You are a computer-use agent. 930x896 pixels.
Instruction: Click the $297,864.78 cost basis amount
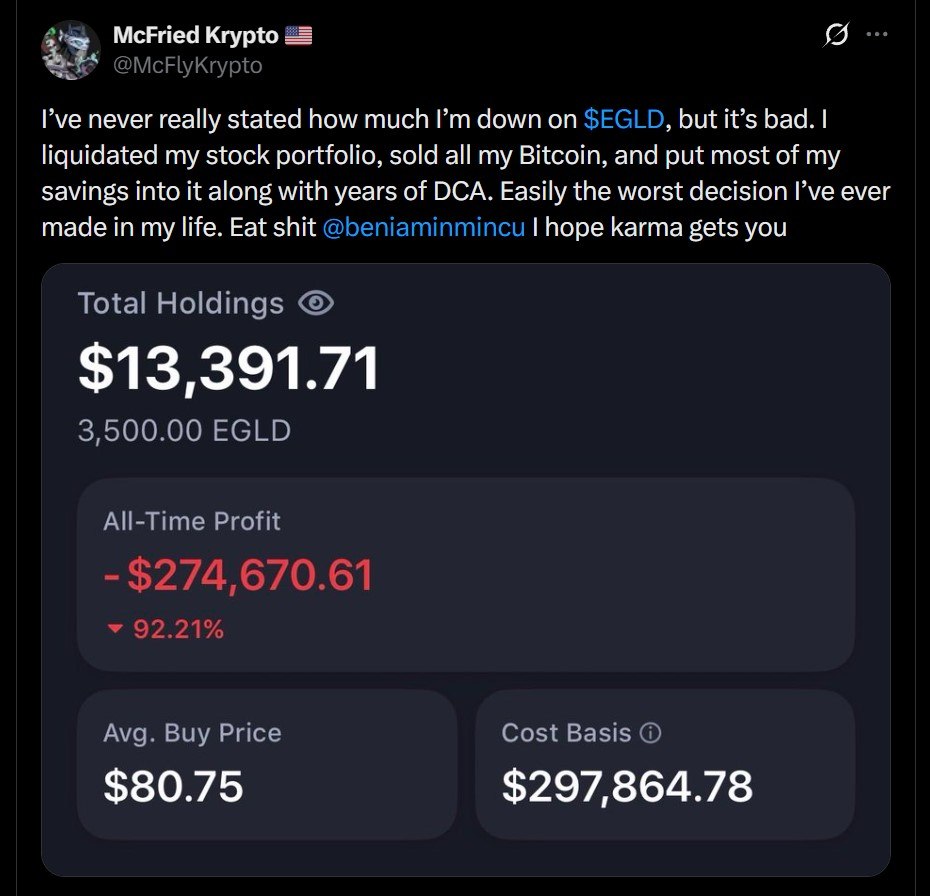[627, 786]
